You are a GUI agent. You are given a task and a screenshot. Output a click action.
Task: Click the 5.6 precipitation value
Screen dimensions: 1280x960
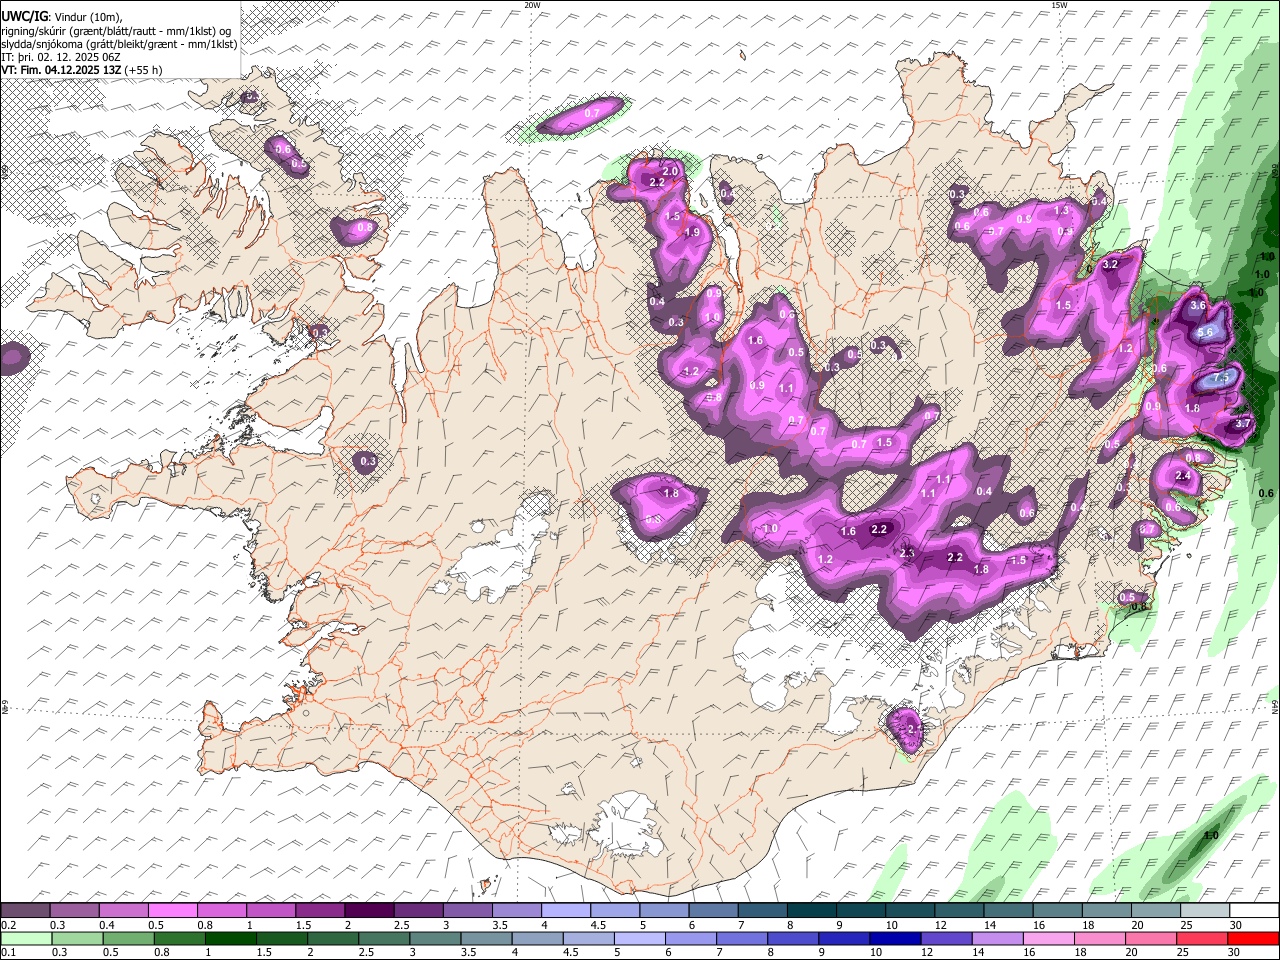(1205, 333)
